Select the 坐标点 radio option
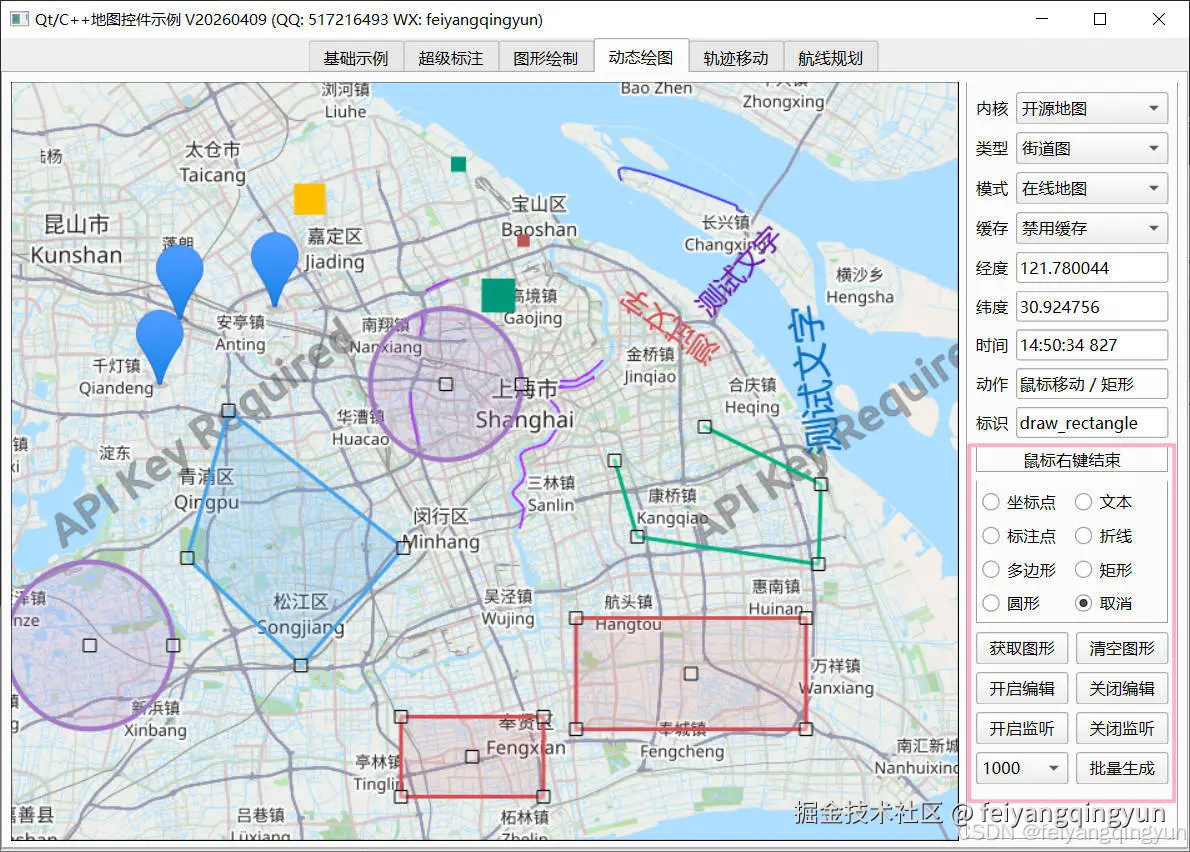This screenshot has height=852, width=1190. [1019, 502]
